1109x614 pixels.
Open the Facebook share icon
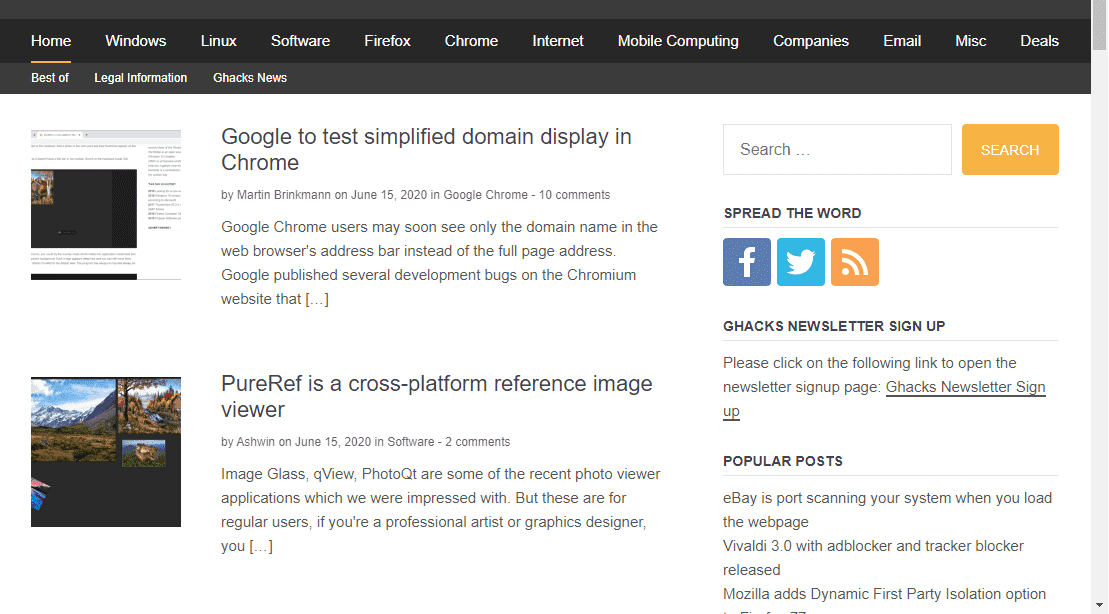pyautogui.click(x=746, y=262)
